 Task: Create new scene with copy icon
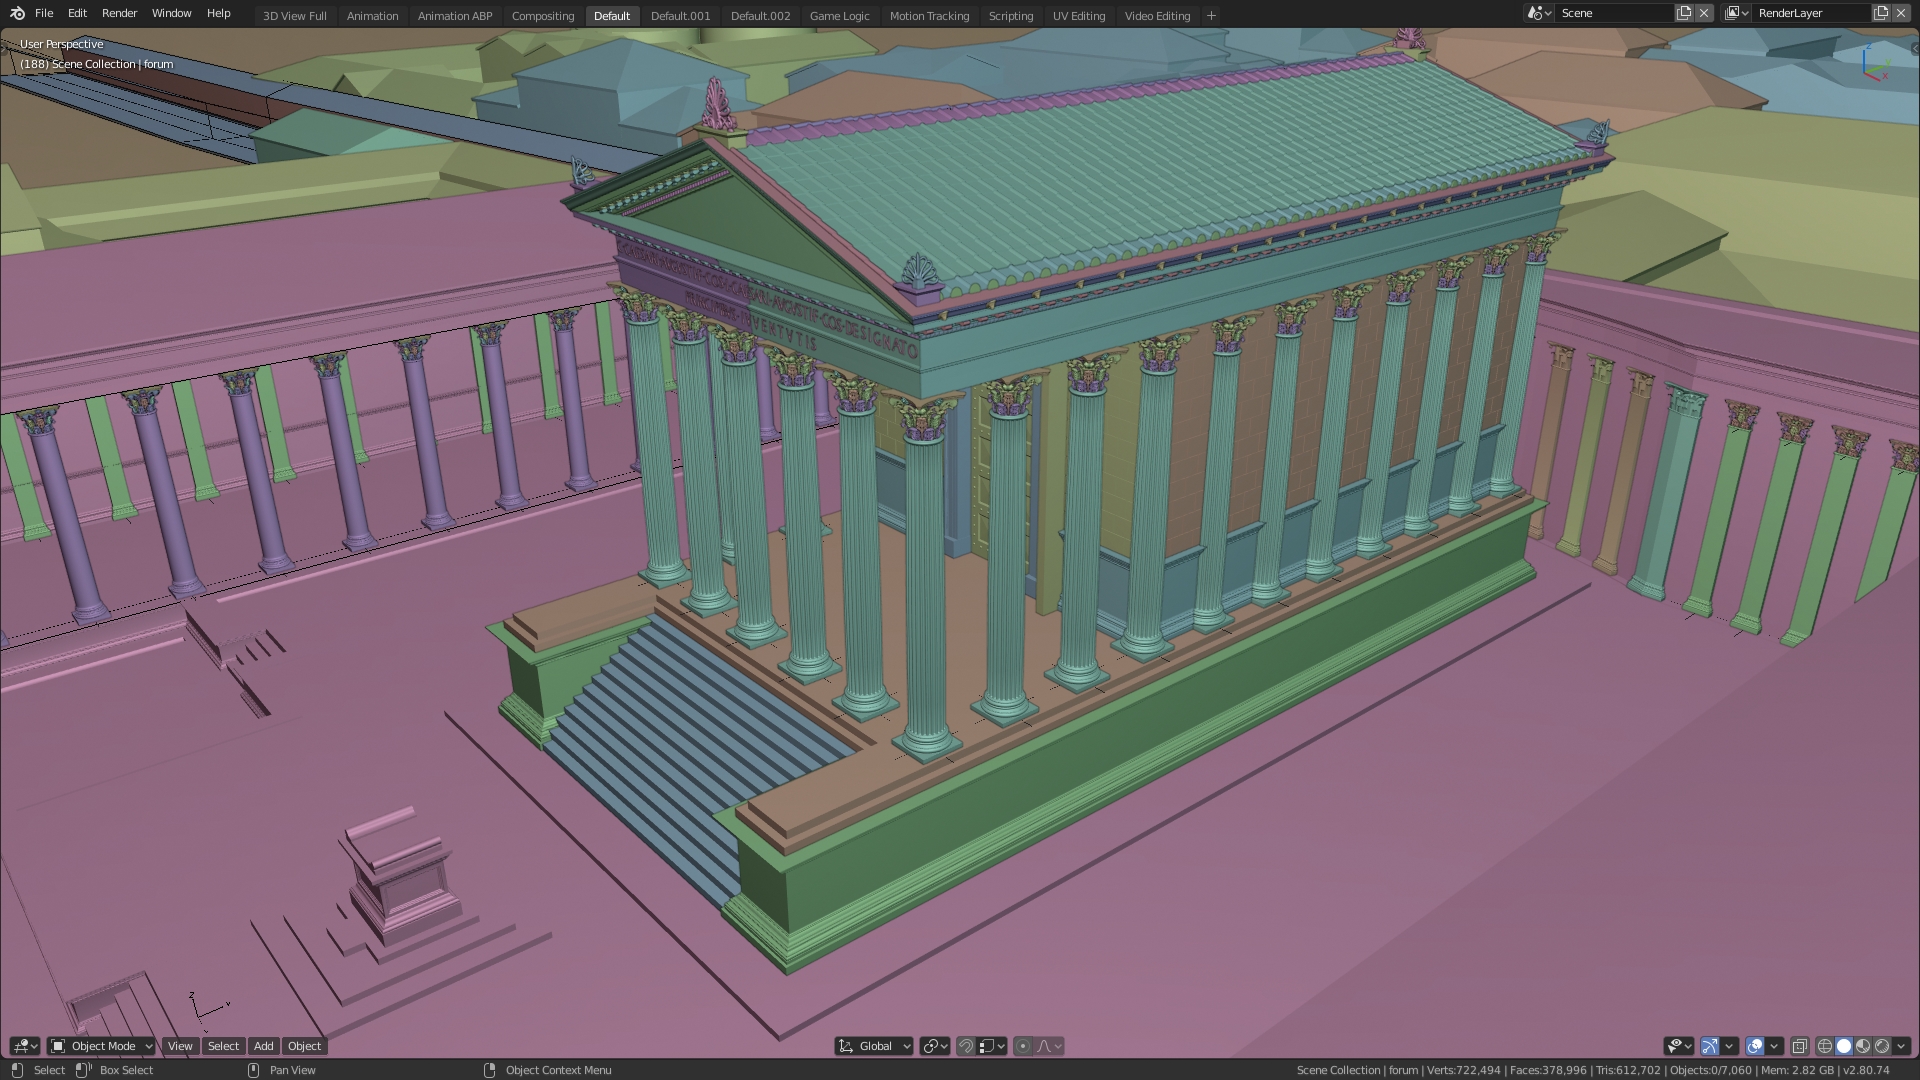point(1684,13)
